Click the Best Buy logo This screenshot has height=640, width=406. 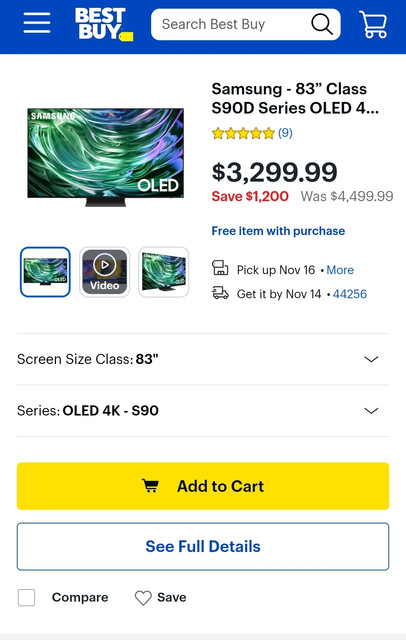[104, 24]
